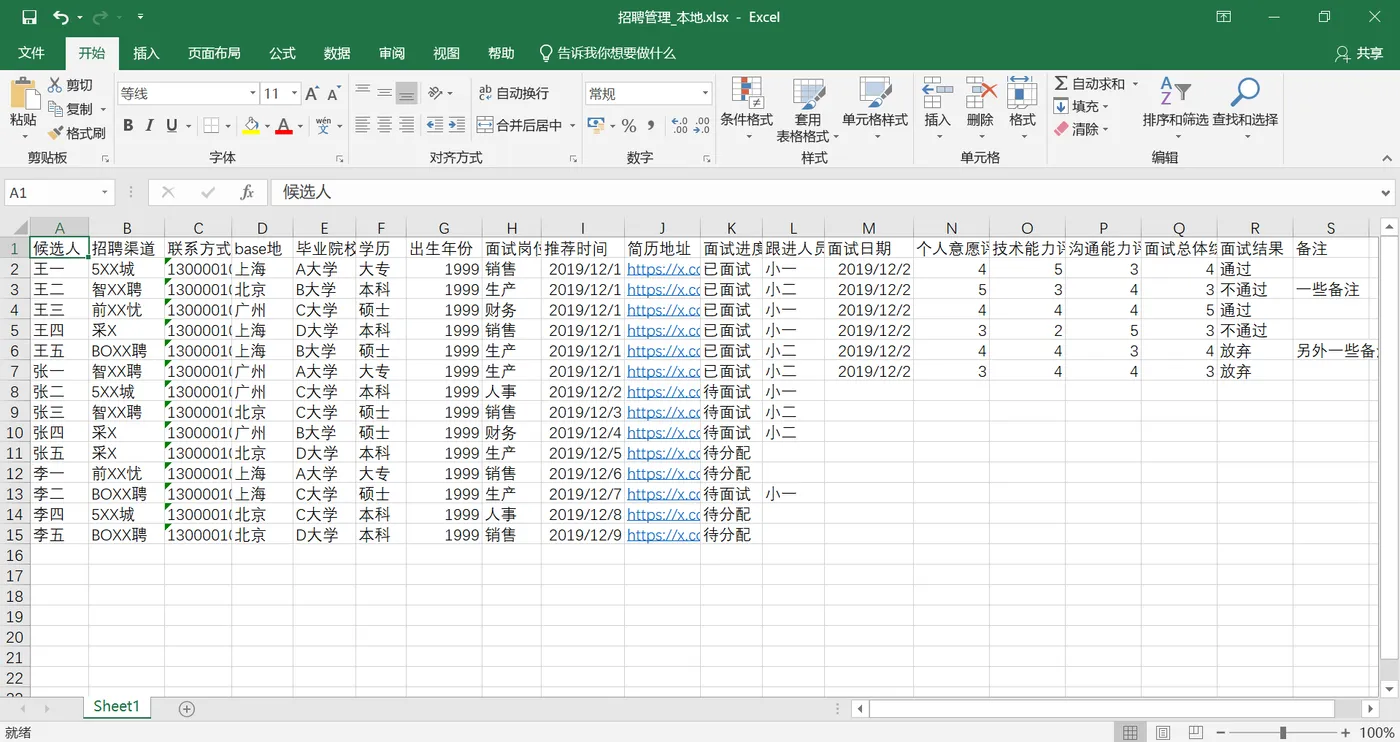Screen dimensions: 1400x742
Task: Open resume link in row 2 王一
Action: click(663, 269)
